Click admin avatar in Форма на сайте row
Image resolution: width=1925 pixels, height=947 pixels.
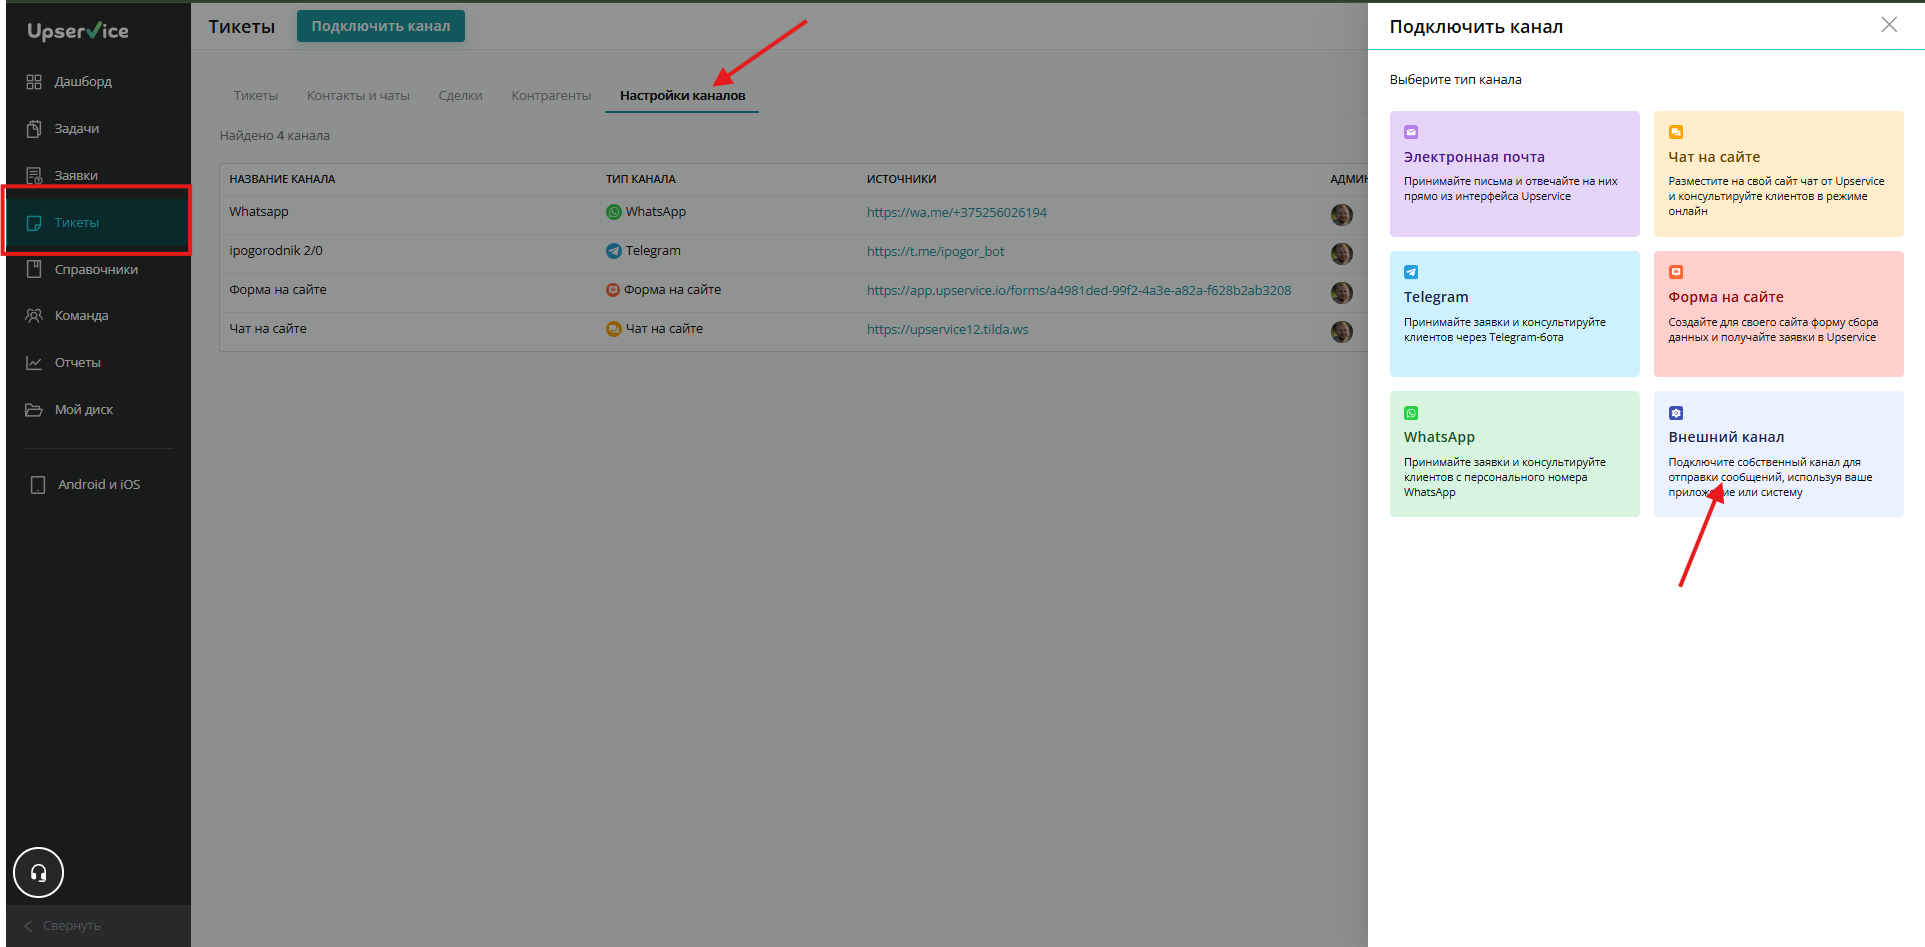tap(1342, 292)
